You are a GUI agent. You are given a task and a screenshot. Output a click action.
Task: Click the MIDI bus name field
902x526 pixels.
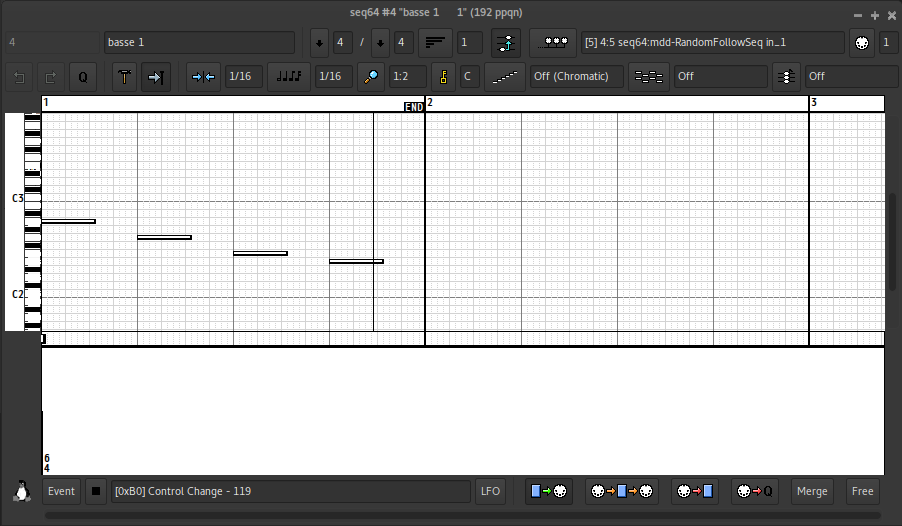tap(713, 43)
